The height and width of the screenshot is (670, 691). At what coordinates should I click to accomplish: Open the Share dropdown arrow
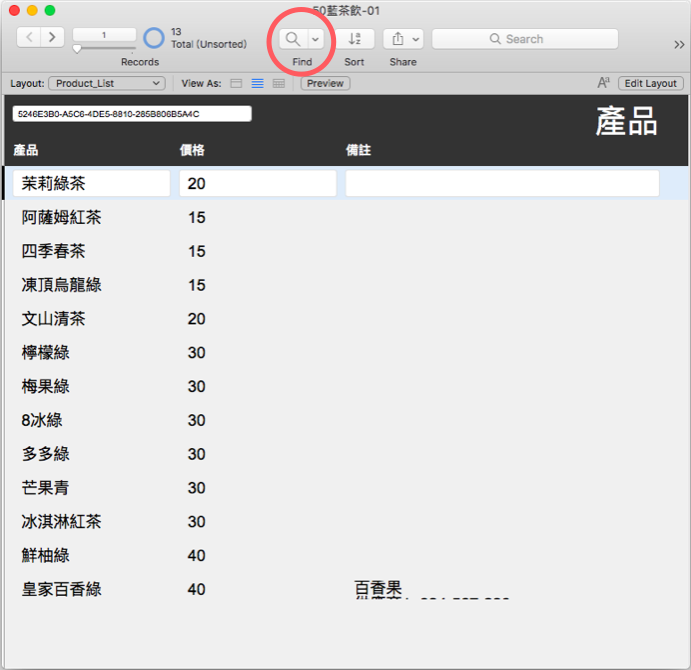click(x=416, y=39)
